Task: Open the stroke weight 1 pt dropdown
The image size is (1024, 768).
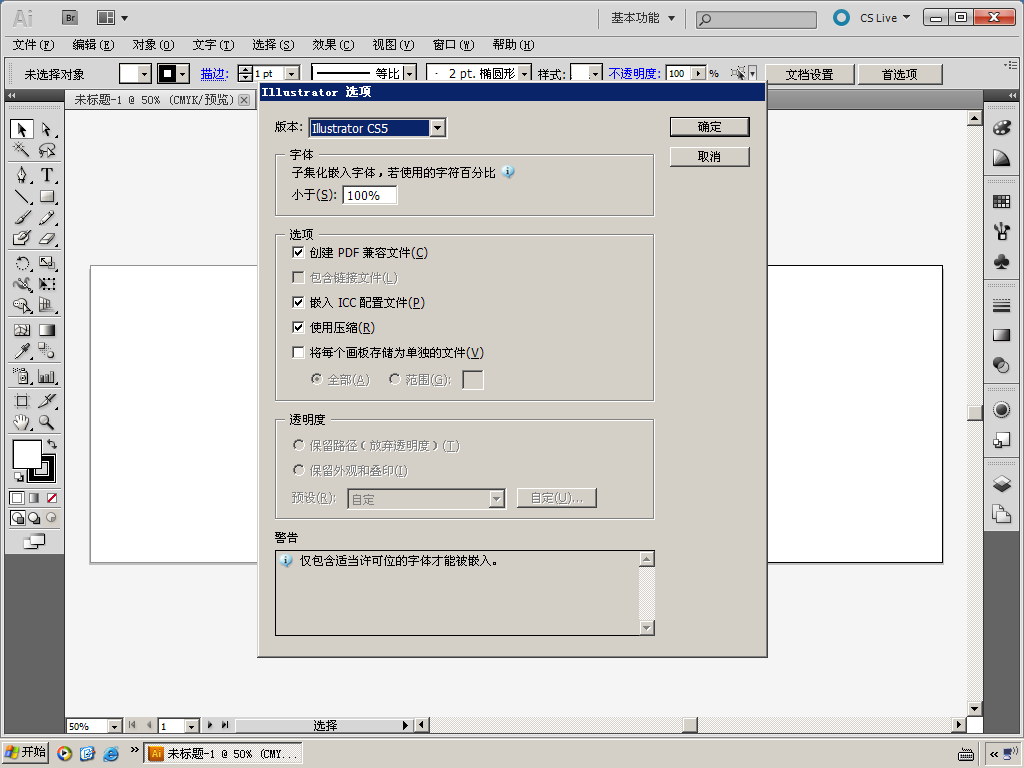Action: (293, 74)
